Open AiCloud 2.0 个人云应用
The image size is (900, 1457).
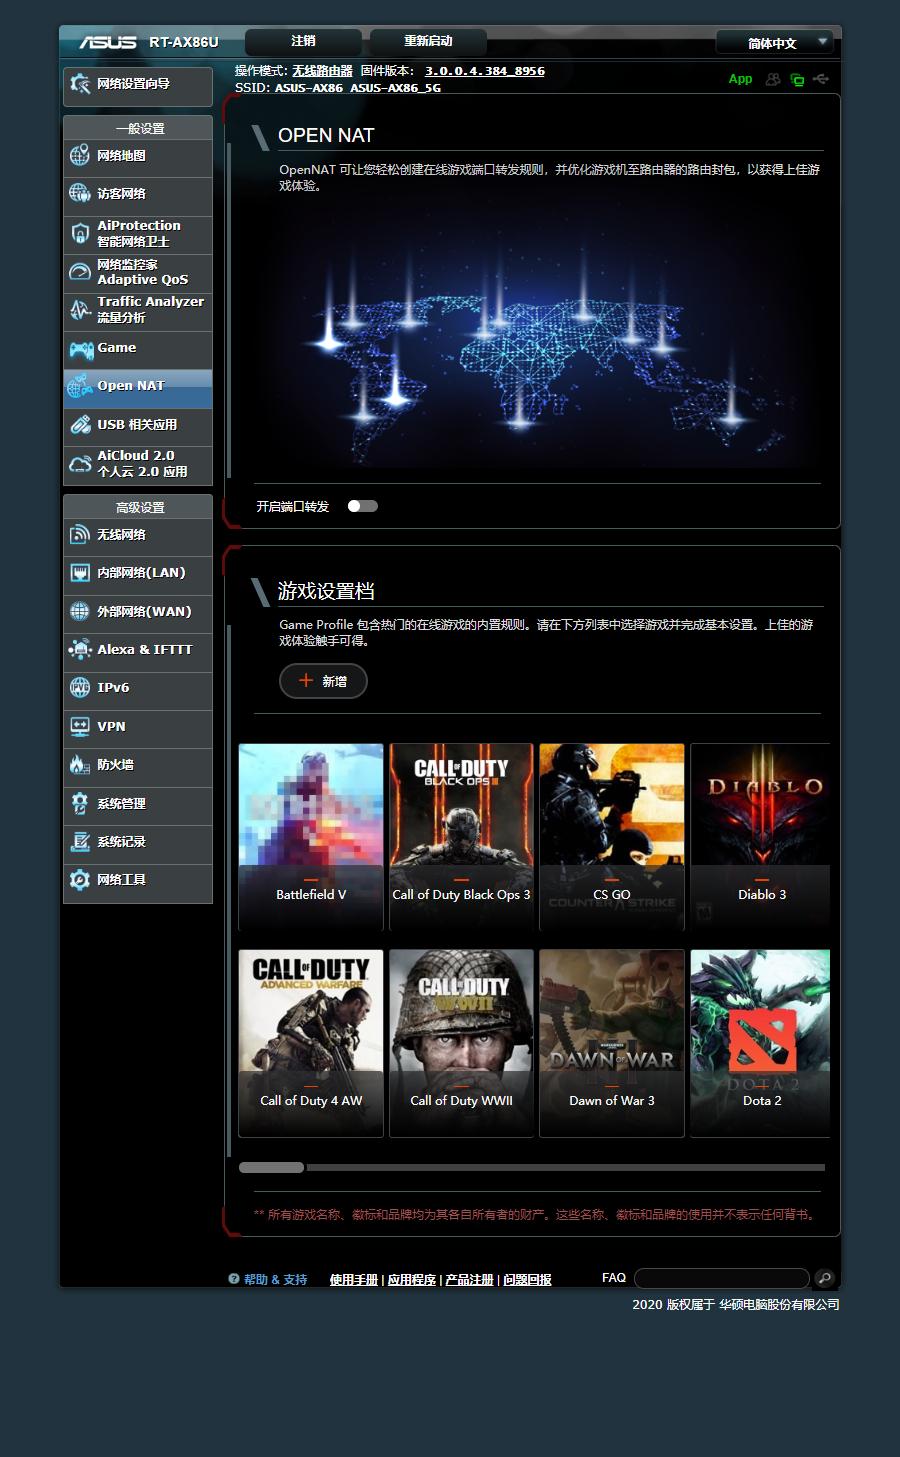click(x=137, y=463)
